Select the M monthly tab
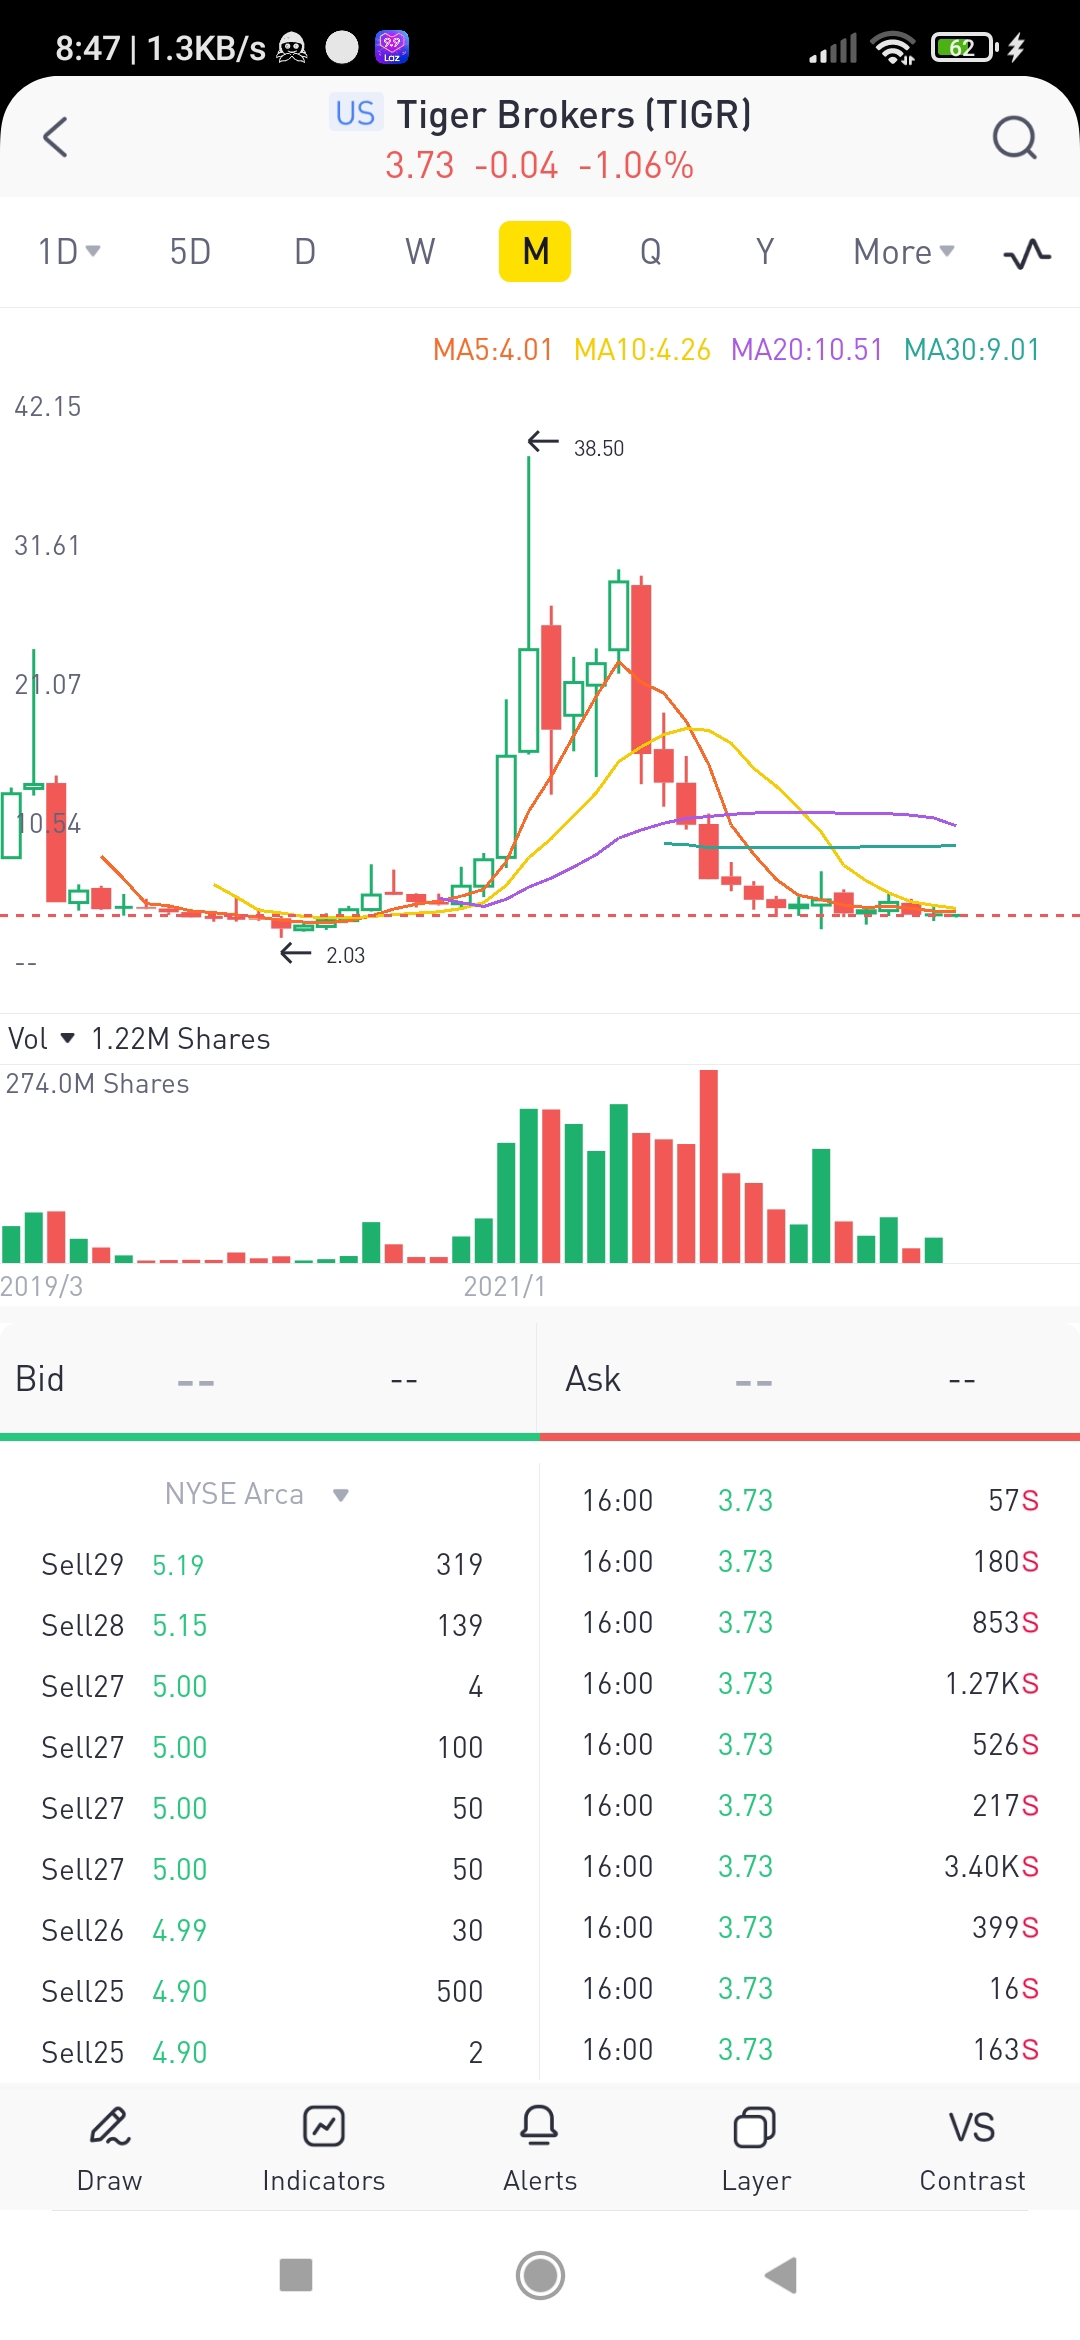1080x2340 pixels. coord(535,251)
